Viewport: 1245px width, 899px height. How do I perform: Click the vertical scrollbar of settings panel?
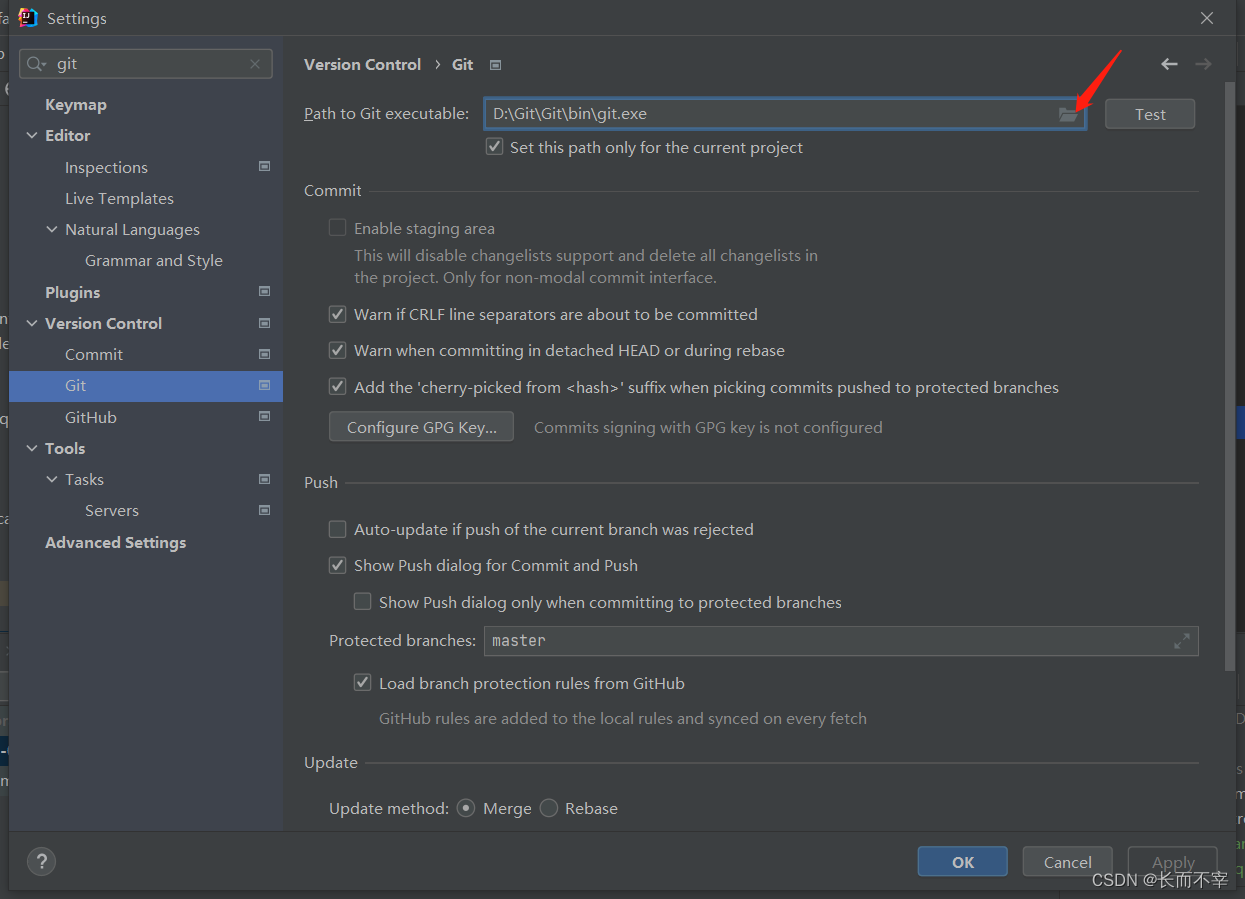[1230, 377]
